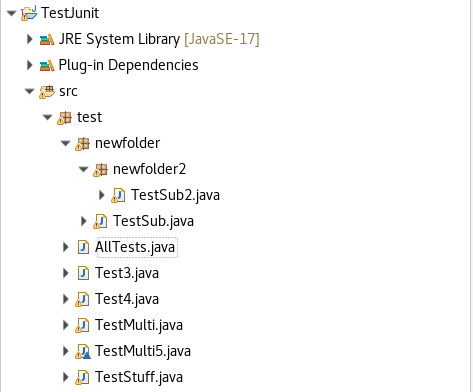Click the TestJunit project folder icon
This screenshot has height=392, width=473.
[29, 13]
